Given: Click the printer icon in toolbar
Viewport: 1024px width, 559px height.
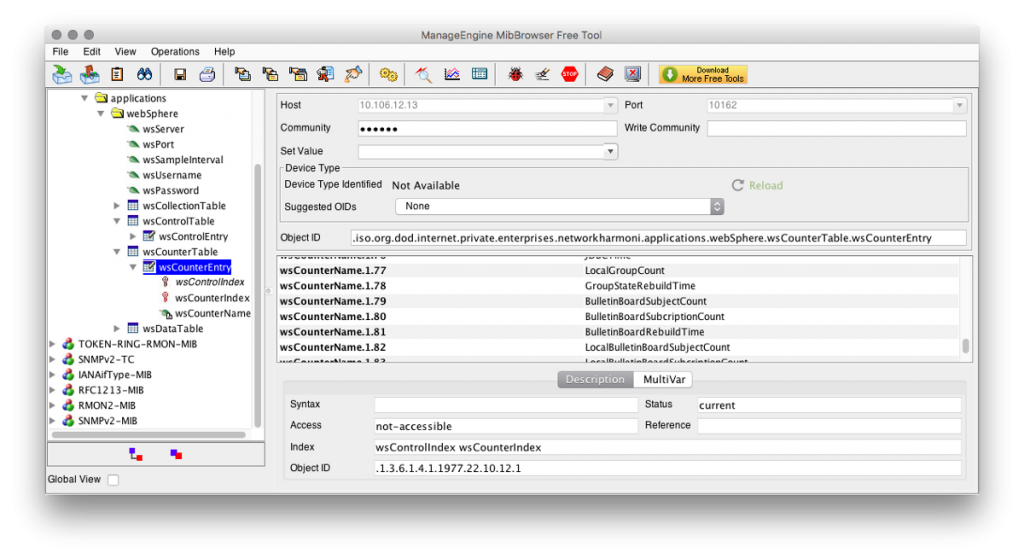Looking at the screenshot, I should click(207, 74).
